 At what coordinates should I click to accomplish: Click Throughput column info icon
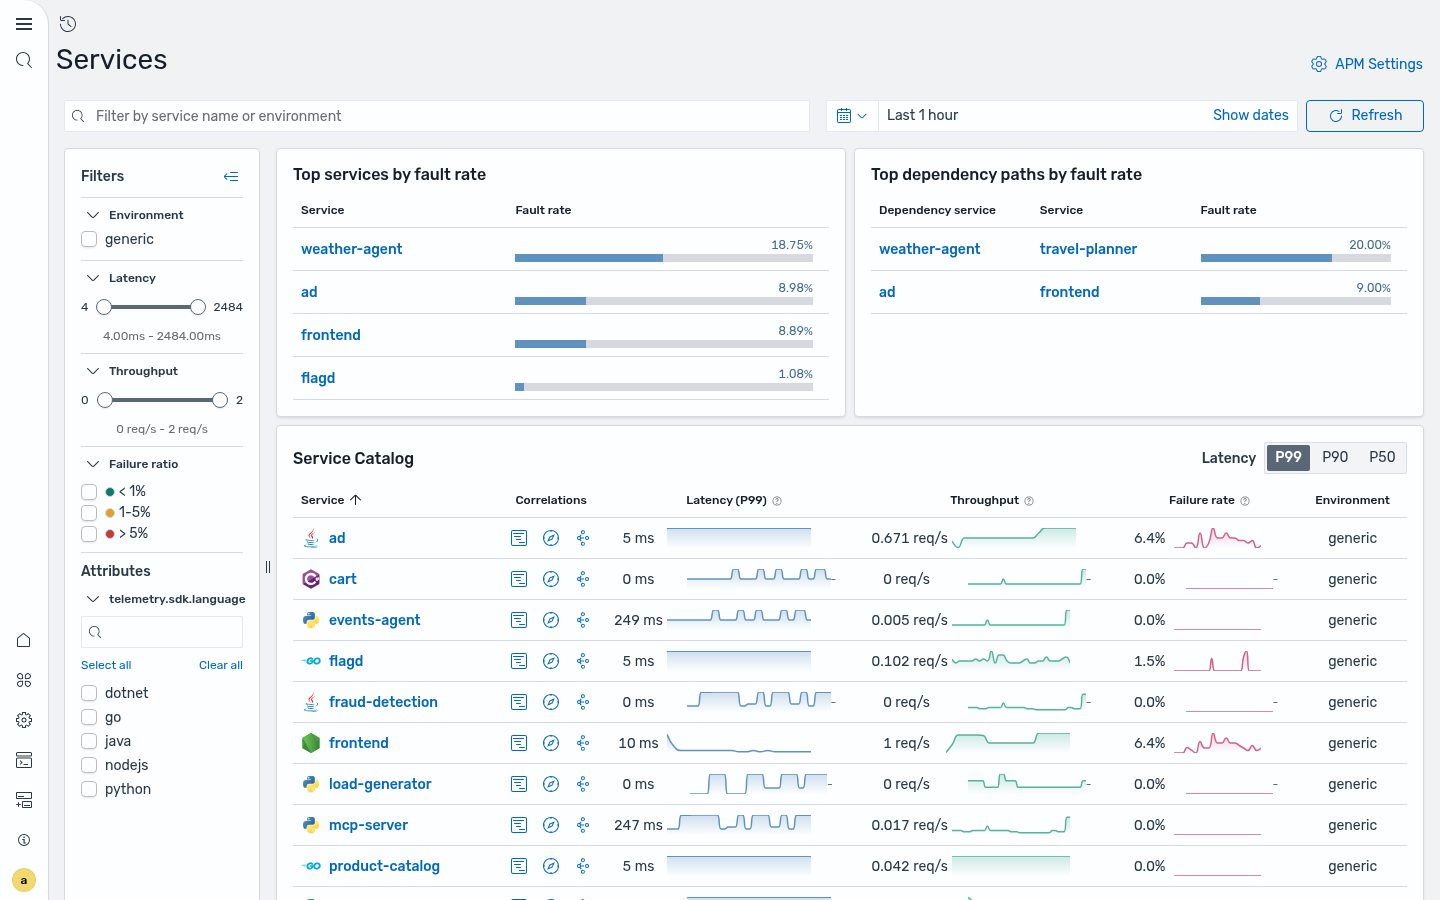[x=1029, y=501]
